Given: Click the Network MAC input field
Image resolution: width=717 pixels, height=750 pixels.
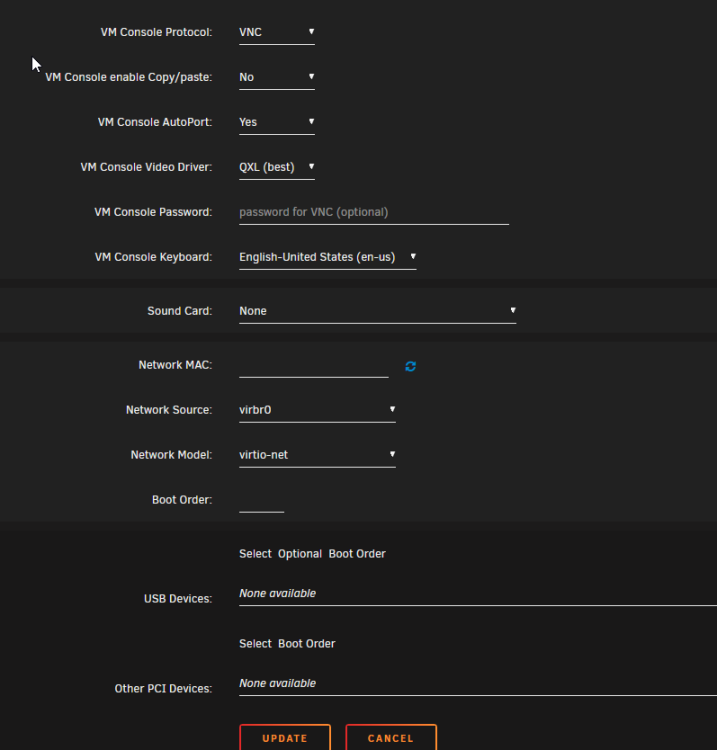Looking at the screenshot, I should point(314,365).
